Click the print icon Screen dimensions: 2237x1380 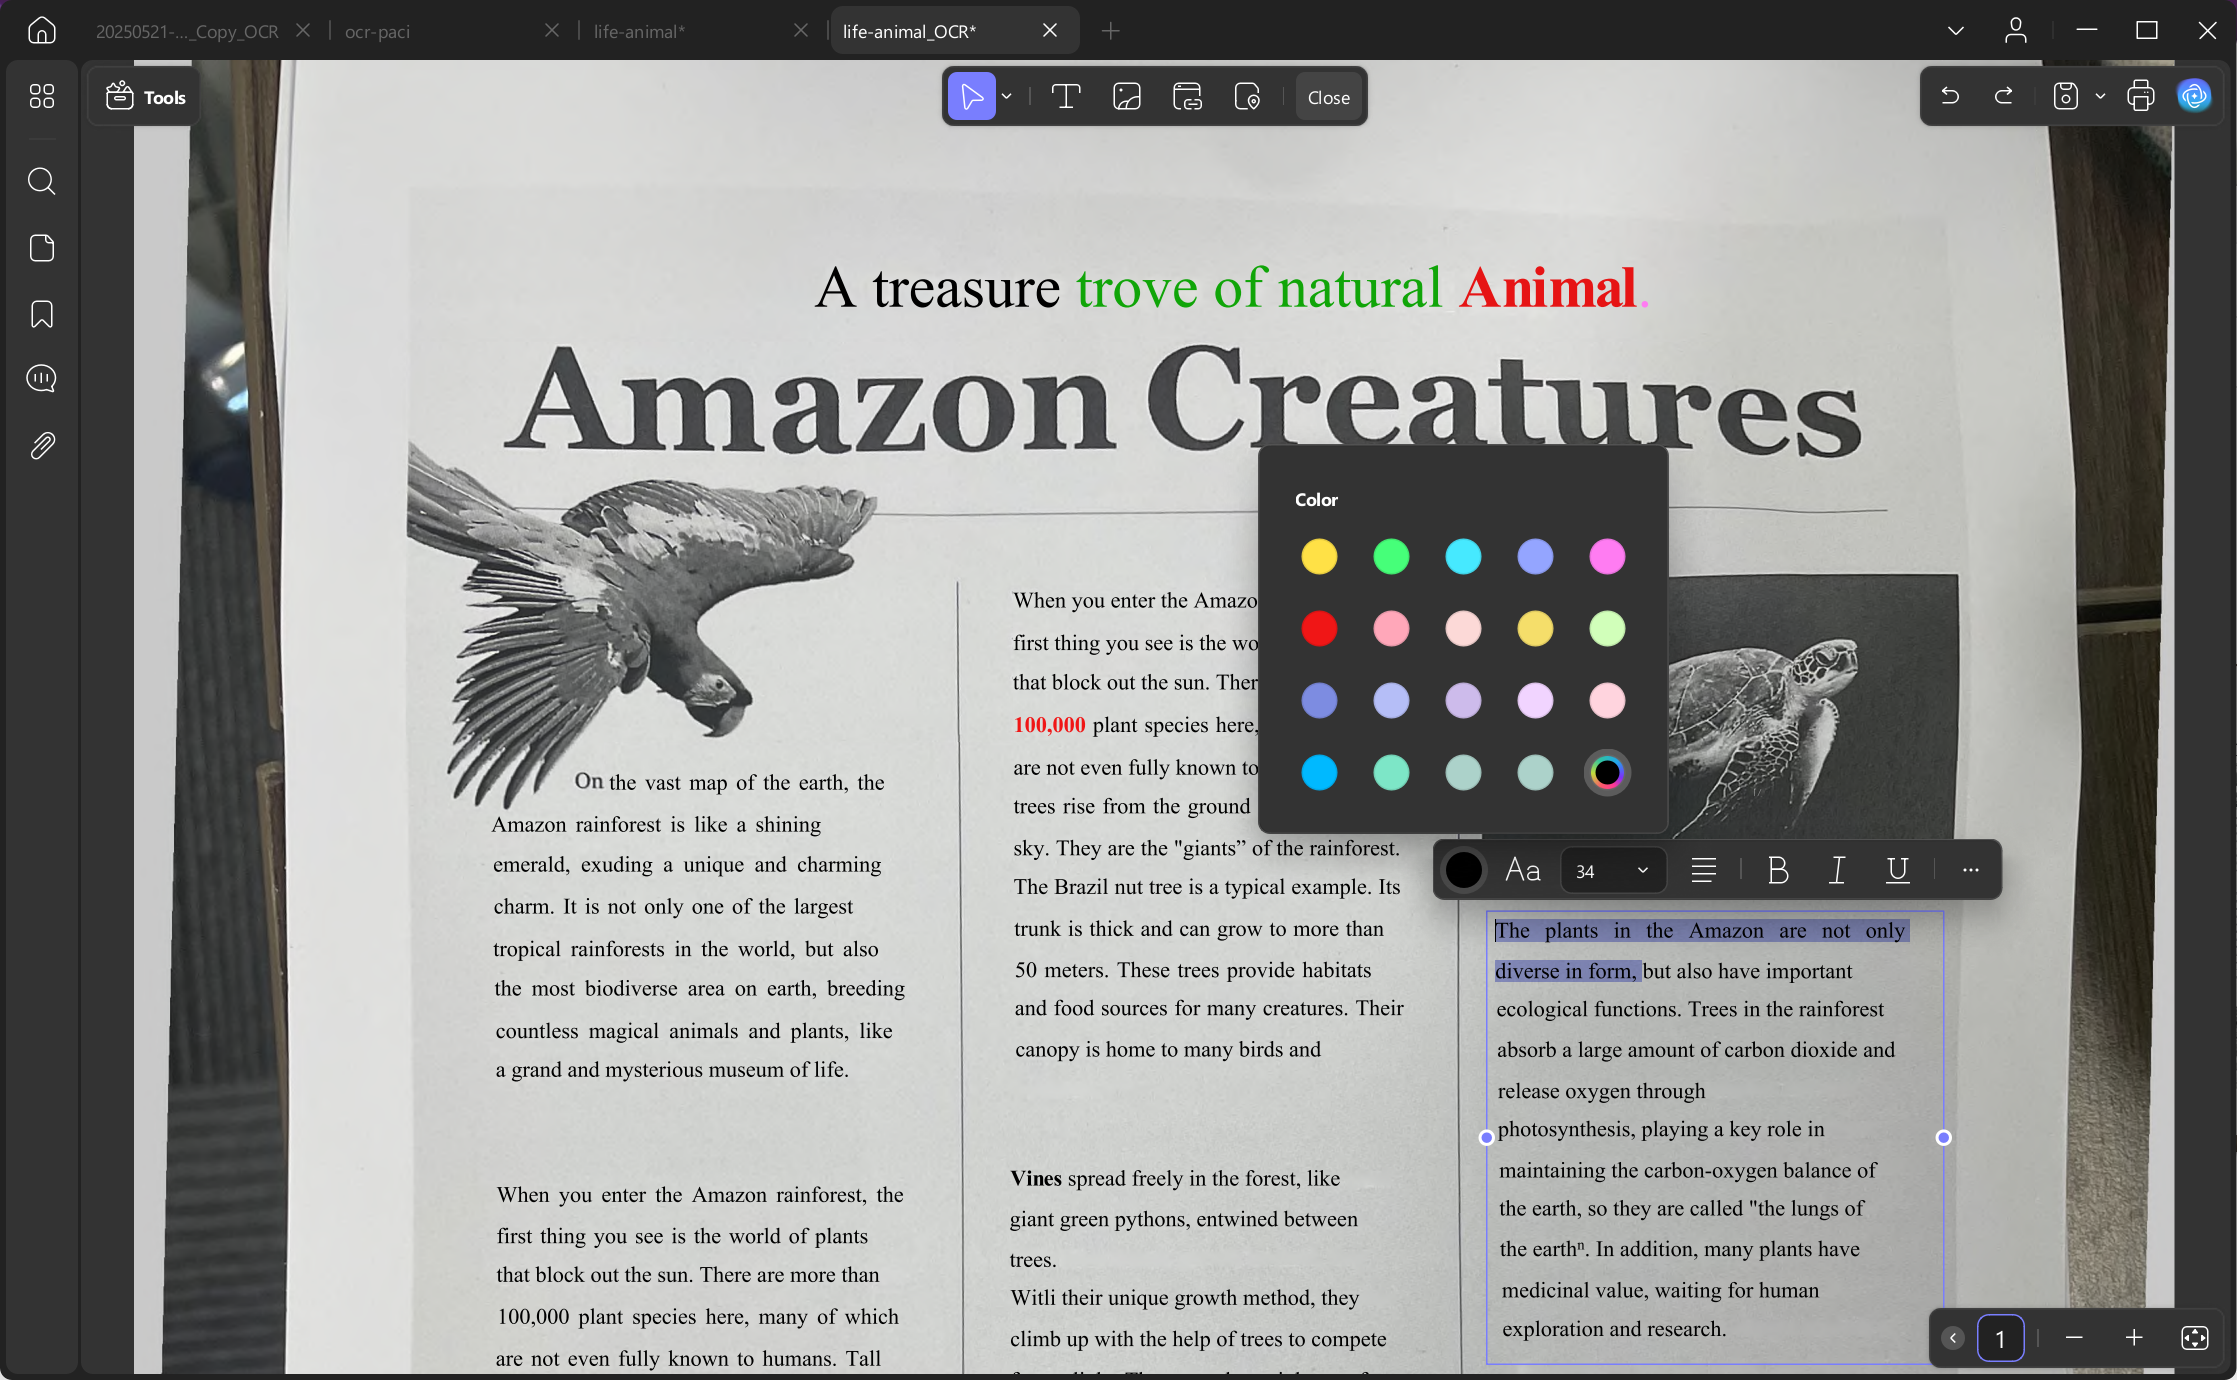[2141, 96]
